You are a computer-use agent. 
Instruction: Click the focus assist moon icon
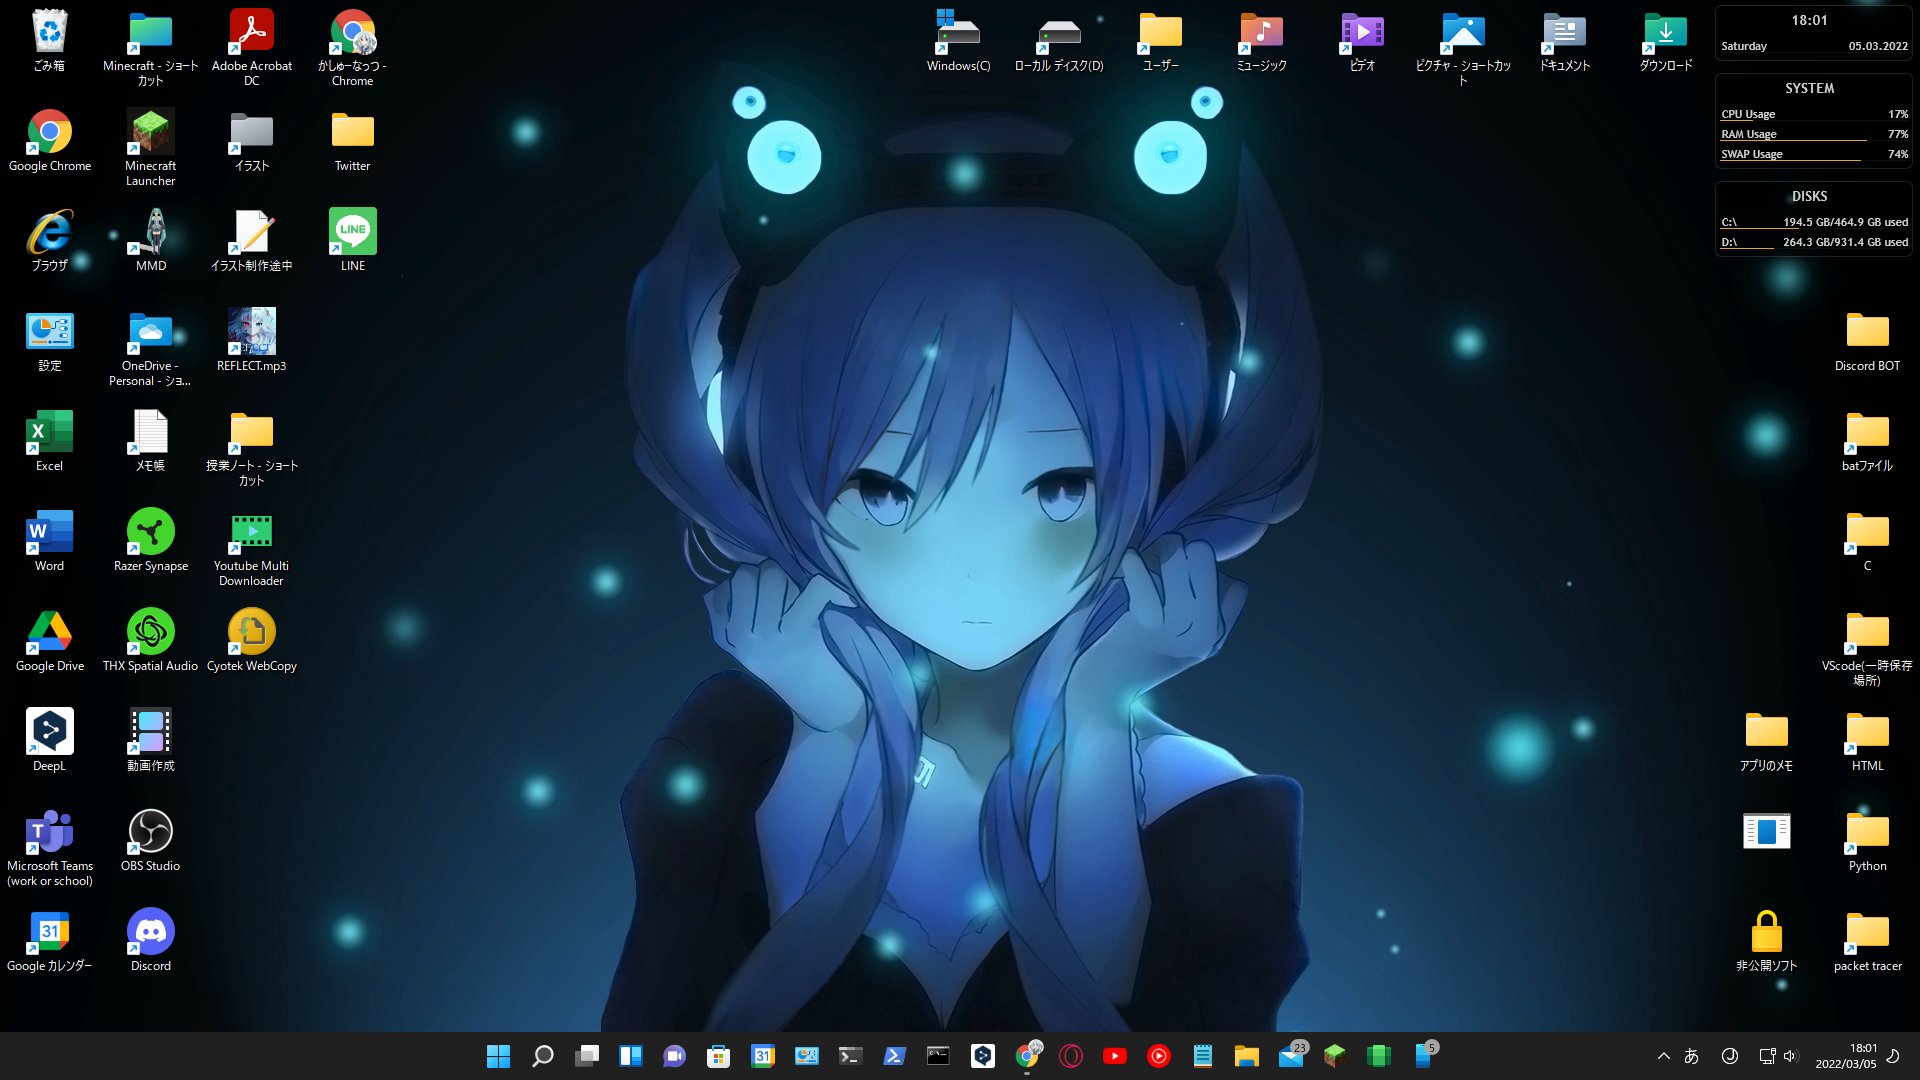(1893, 1056)
